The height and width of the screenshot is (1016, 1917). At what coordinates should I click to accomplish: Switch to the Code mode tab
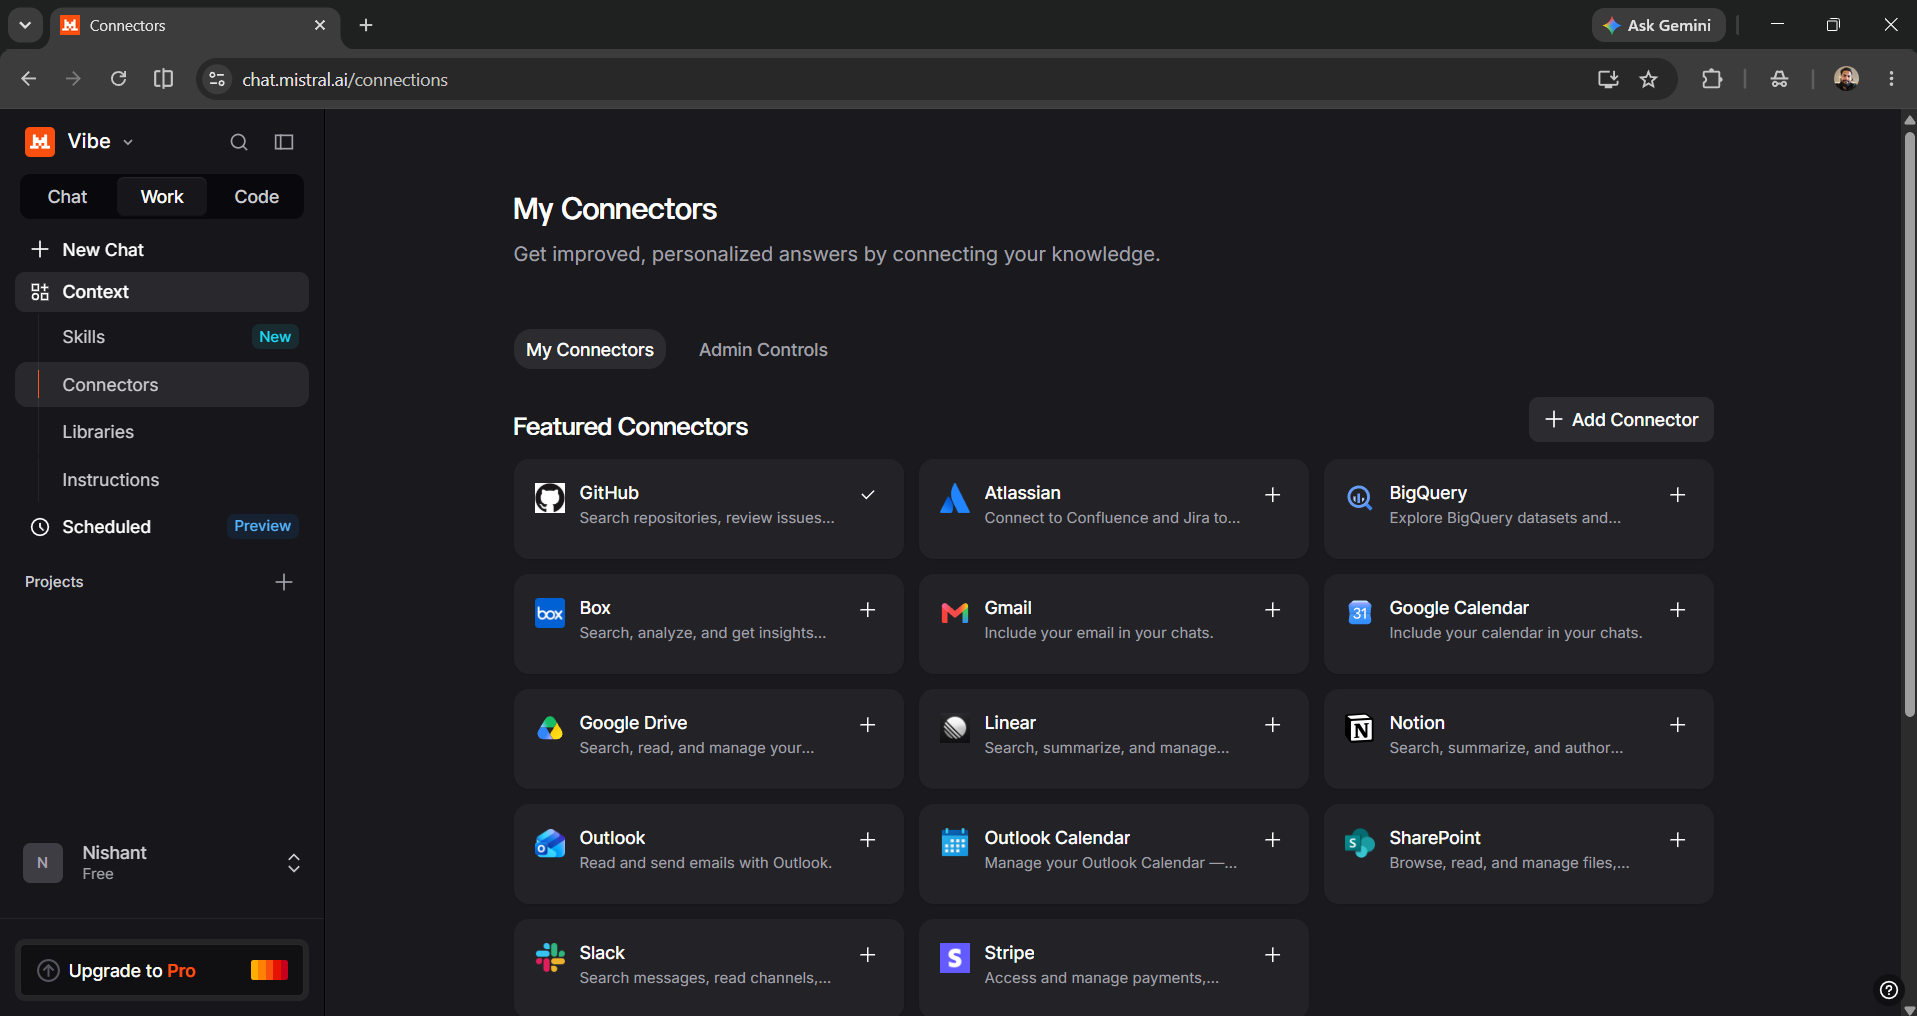tap(257, 197)
